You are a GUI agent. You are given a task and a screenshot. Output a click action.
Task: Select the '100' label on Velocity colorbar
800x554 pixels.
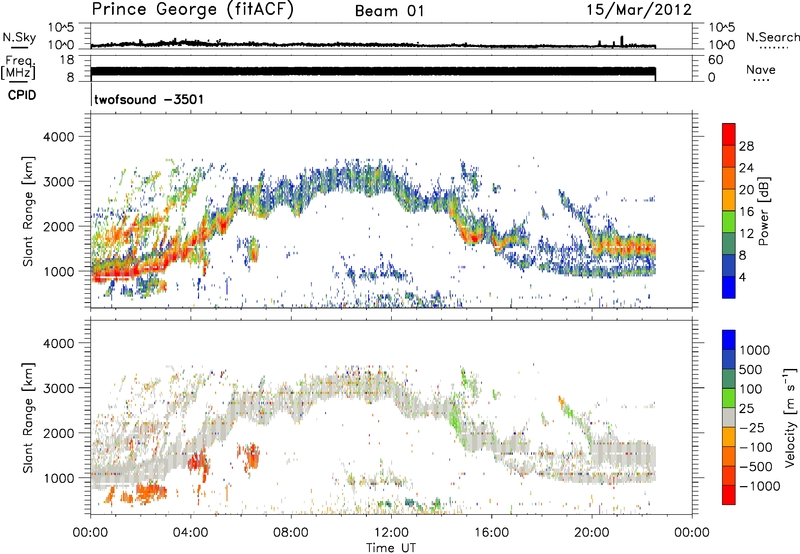pyautogui.click(x=751, y=389)
